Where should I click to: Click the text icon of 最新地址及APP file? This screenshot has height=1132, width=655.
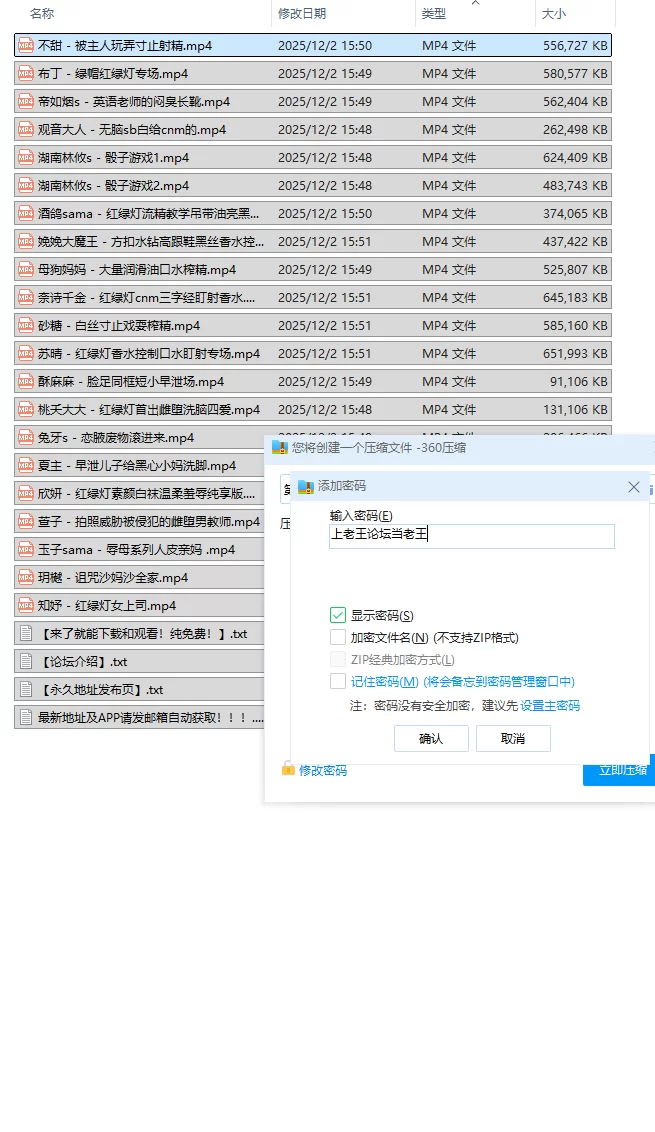(26, 718)
